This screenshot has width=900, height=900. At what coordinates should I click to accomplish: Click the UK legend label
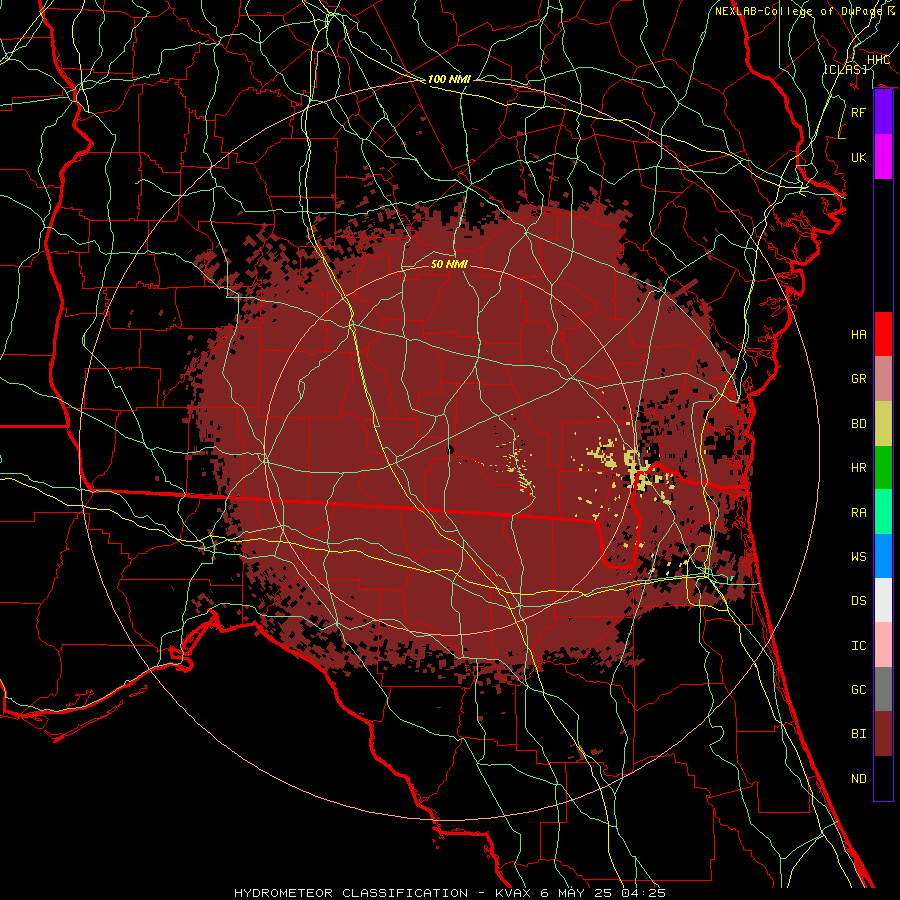(x=859, y=157)
